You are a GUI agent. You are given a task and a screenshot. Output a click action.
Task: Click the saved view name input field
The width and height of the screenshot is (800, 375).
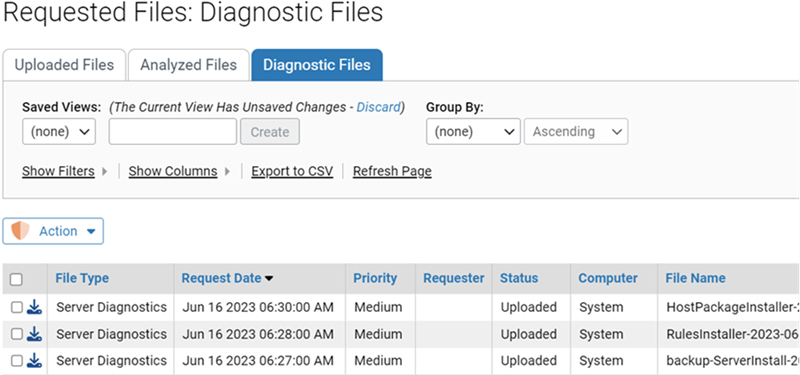(x=173, y=132)
